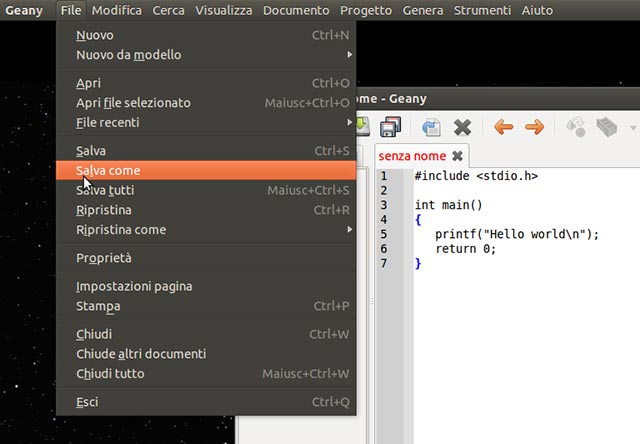Click the Save All toolbar icon
The width and height of the screenshot is (640, 444).
coord(391,127)
